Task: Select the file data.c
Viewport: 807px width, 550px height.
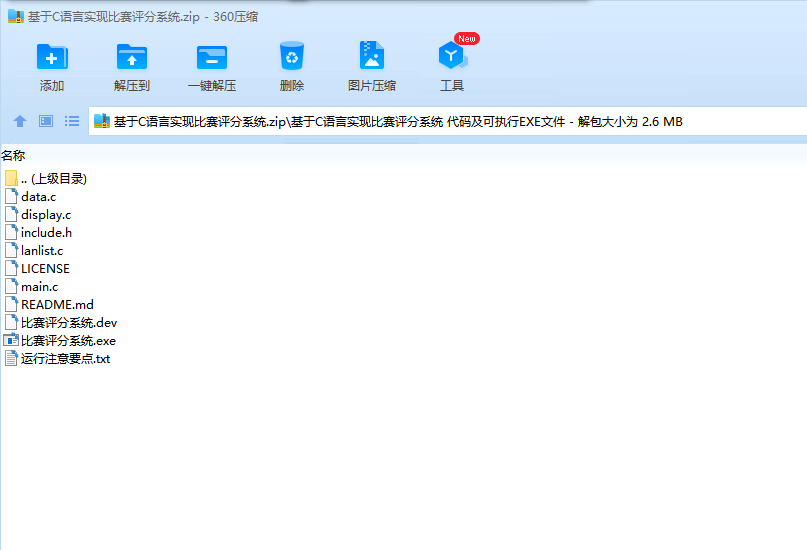Action: pyautogui.click(x=39, y=197)
